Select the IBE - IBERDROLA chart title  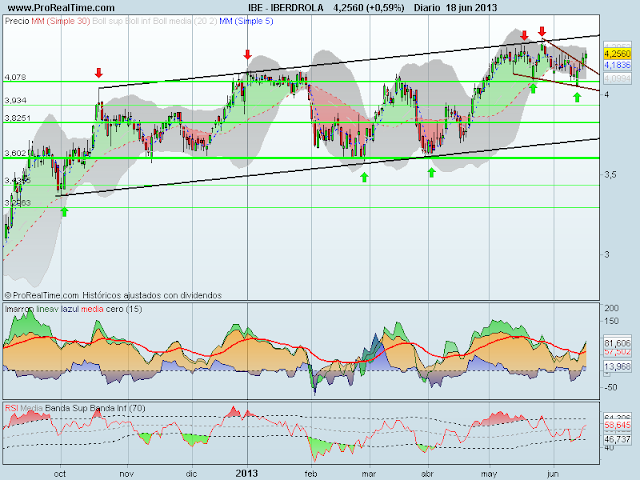pos(286,8)
